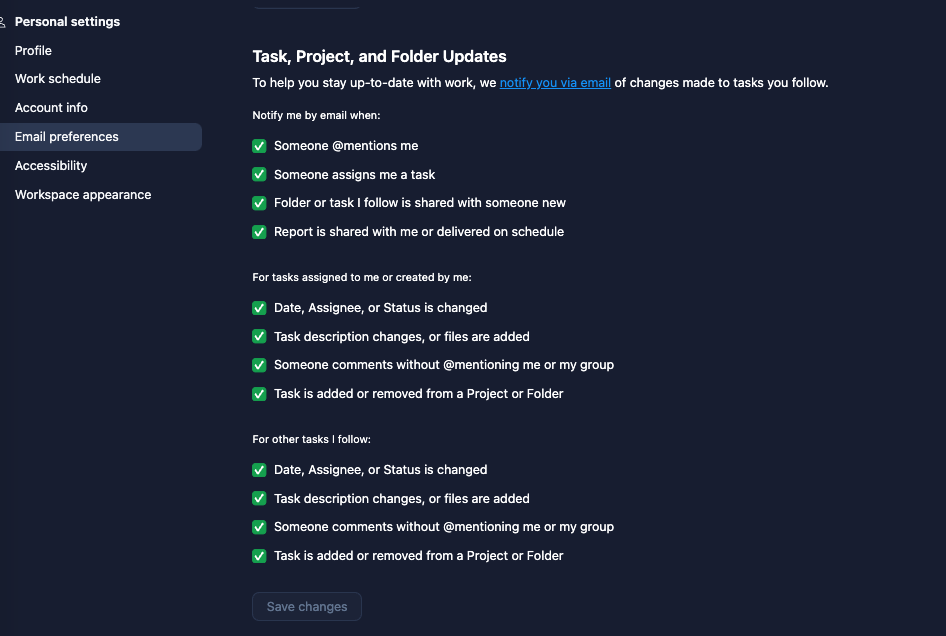Uncheck Date, Assignee, Status for other followed tasks
Viewport: 946px width, 636px height.
[x=259, y=470]
